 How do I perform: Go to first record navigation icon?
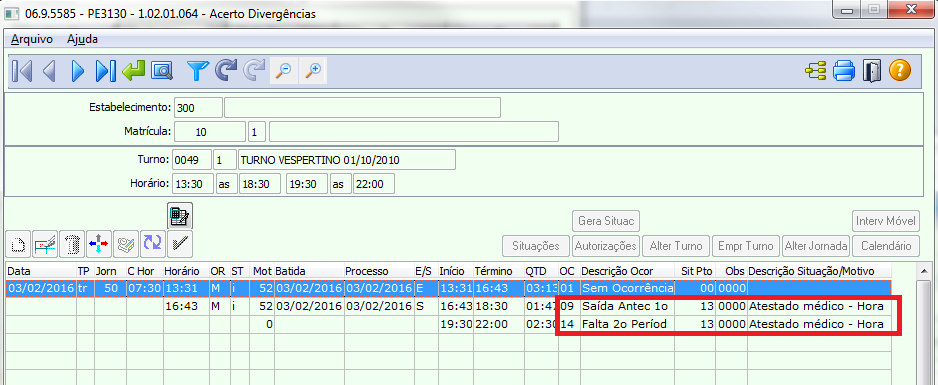(x=22, y=71)
